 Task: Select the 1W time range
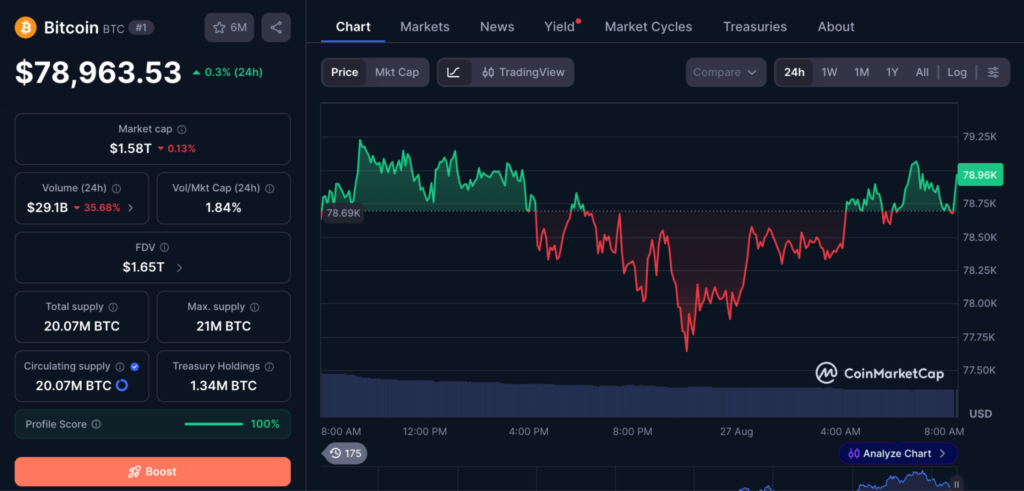point(829,72)
